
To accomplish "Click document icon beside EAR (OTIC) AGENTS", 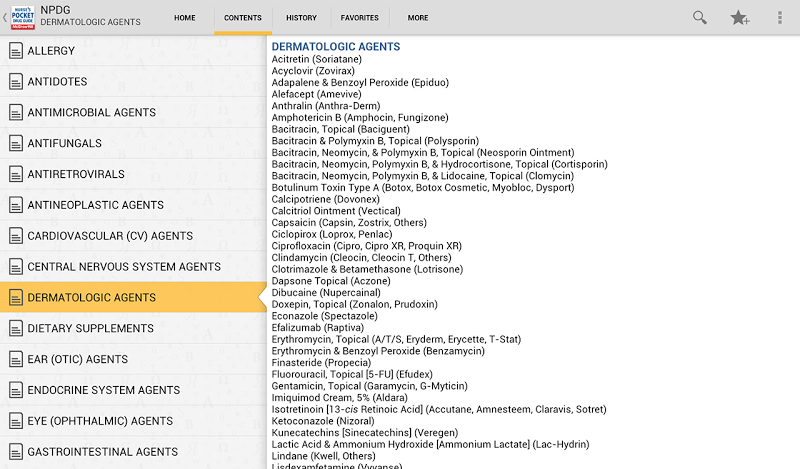I will [16, 359].
